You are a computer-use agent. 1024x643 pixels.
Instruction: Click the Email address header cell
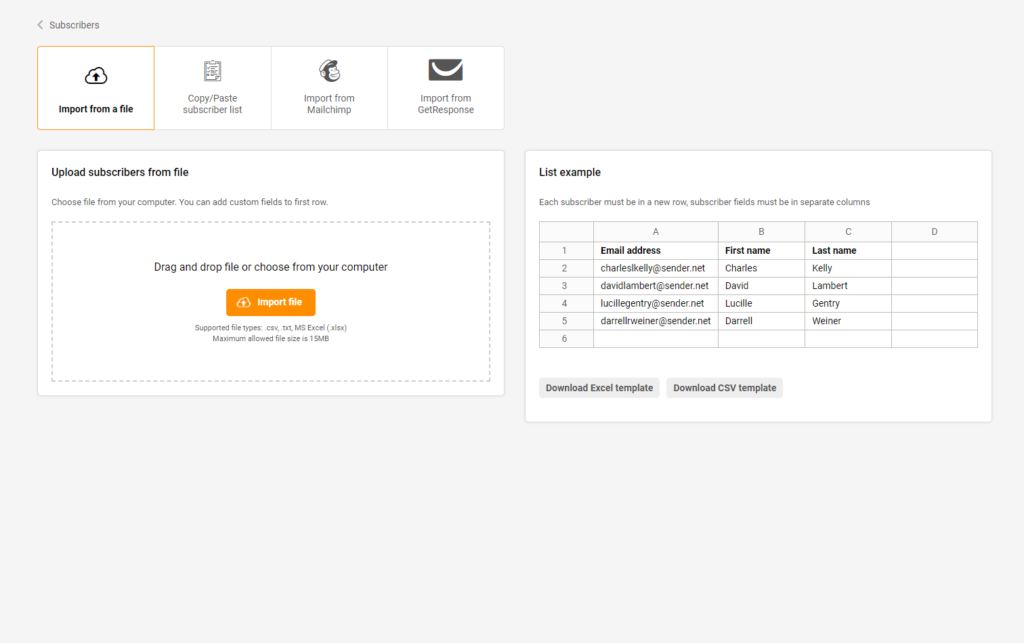click(656, 251)
